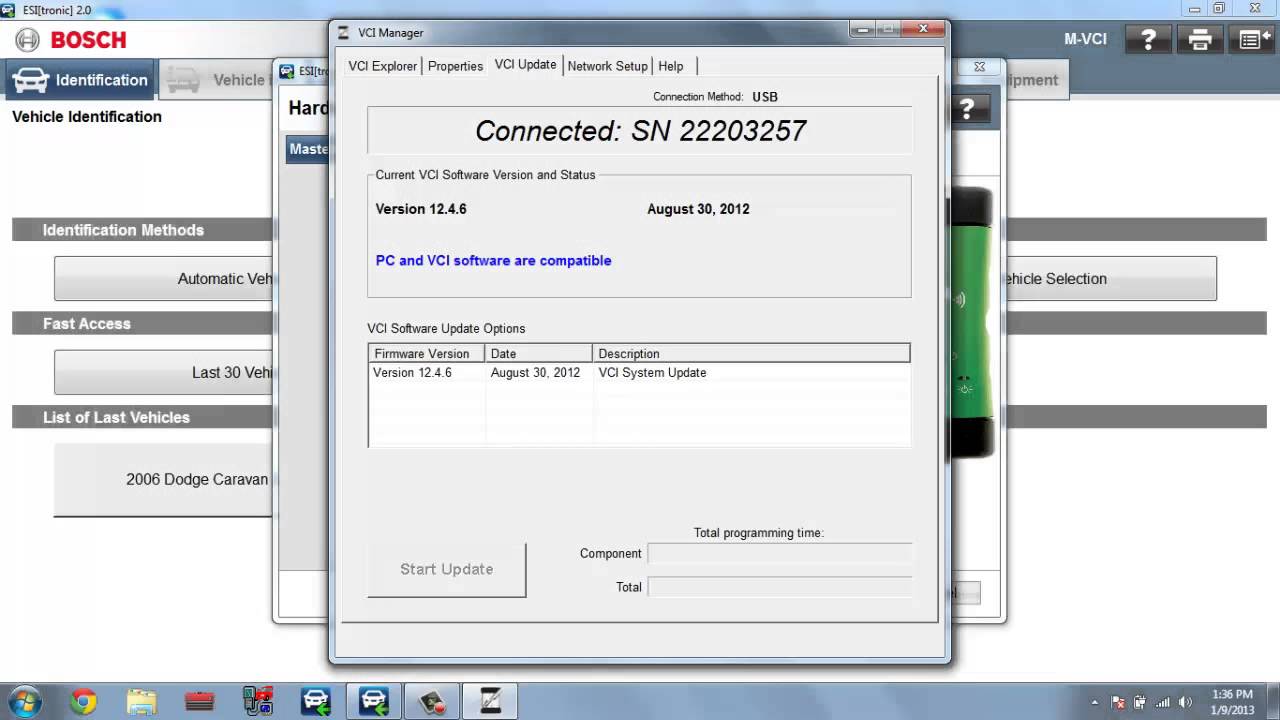
Task: Show hidden tray icons arrow
Action: point(1094,703)
